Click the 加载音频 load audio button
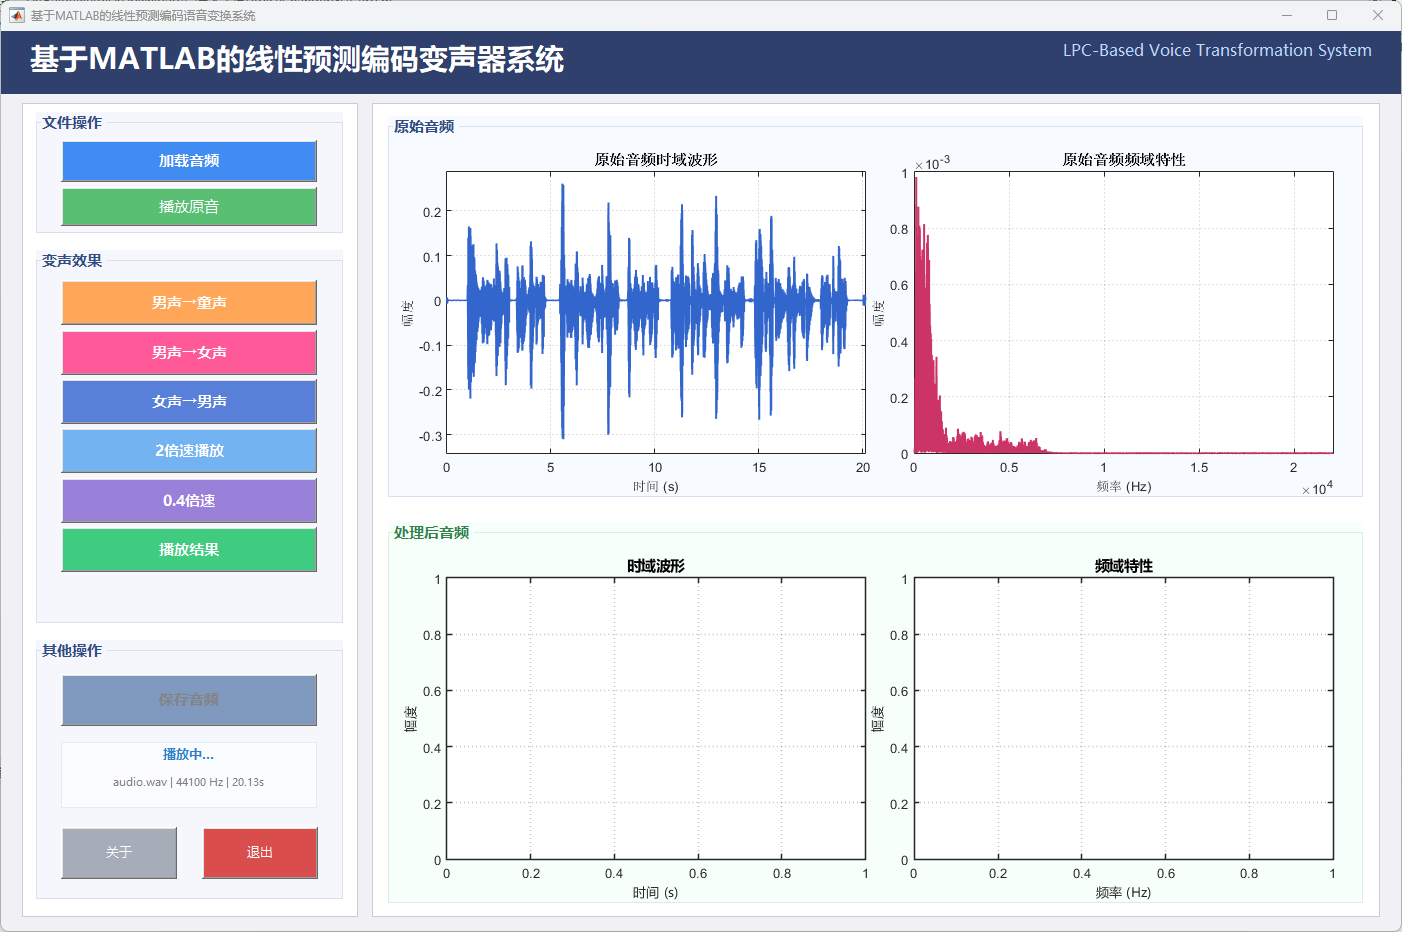 pyautogui.click(x=189, y=161)
